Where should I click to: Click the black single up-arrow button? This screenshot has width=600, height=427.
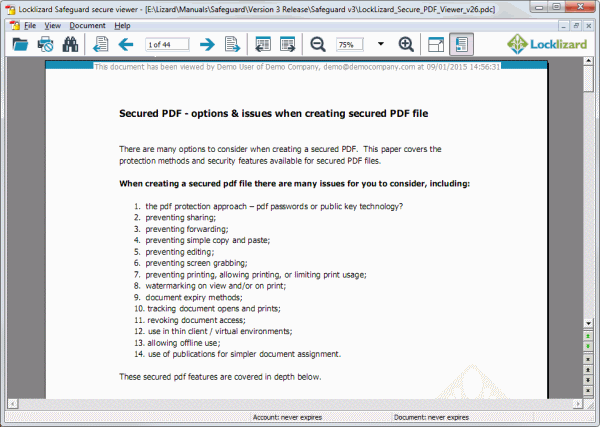tap(588, 370)
